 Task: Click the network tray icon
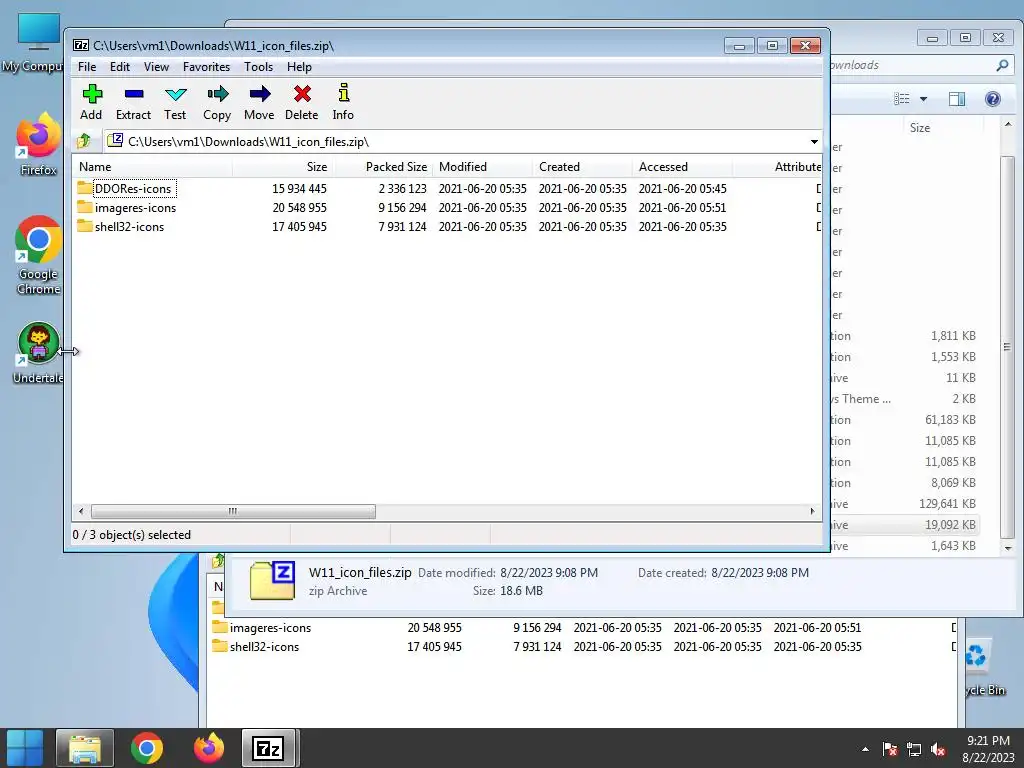(914, 749)
